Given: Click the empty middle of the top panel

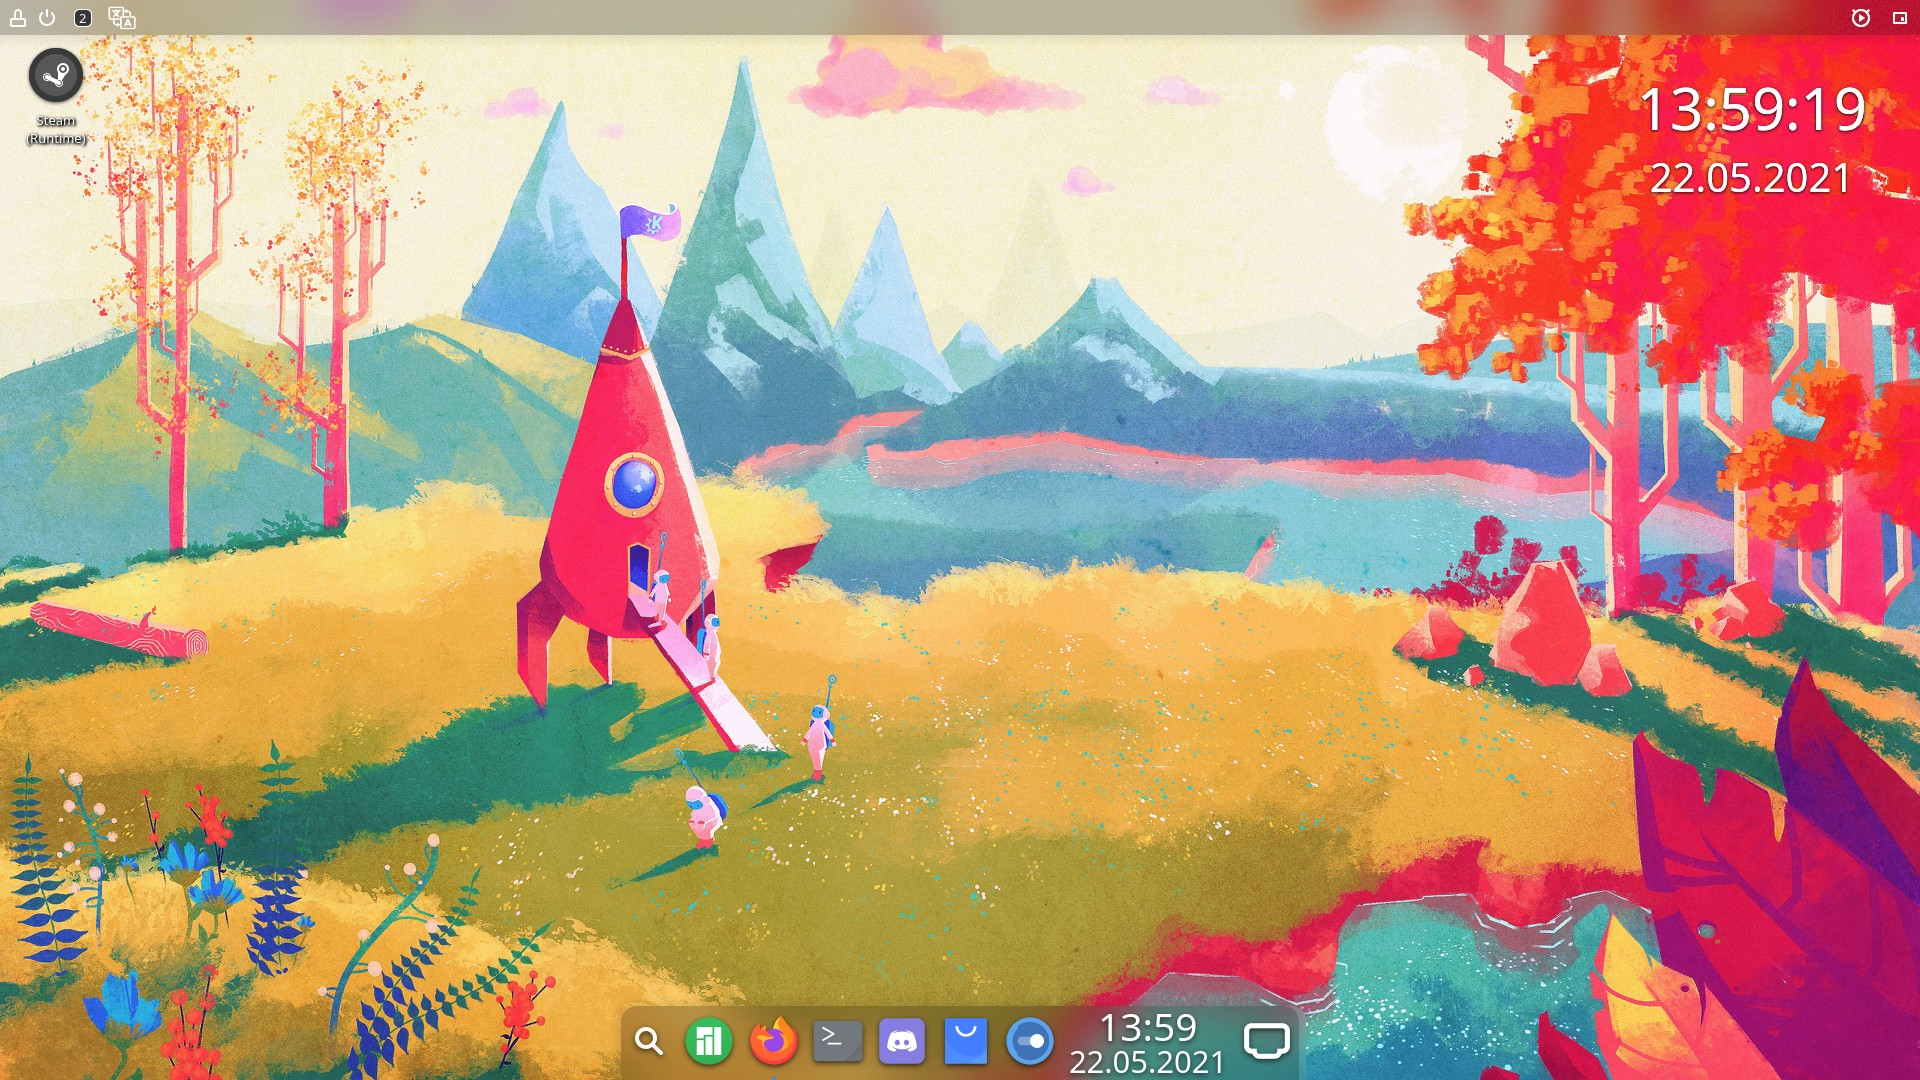Looking at the screenshot, I should tap(960, 18).
